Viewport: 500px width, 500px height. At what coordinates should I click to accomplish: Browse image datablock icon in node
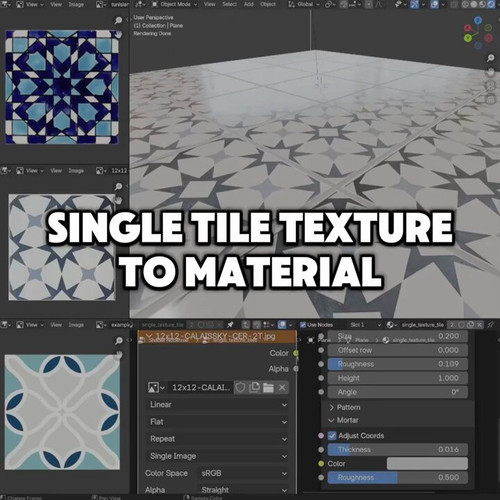coord(156,387)
